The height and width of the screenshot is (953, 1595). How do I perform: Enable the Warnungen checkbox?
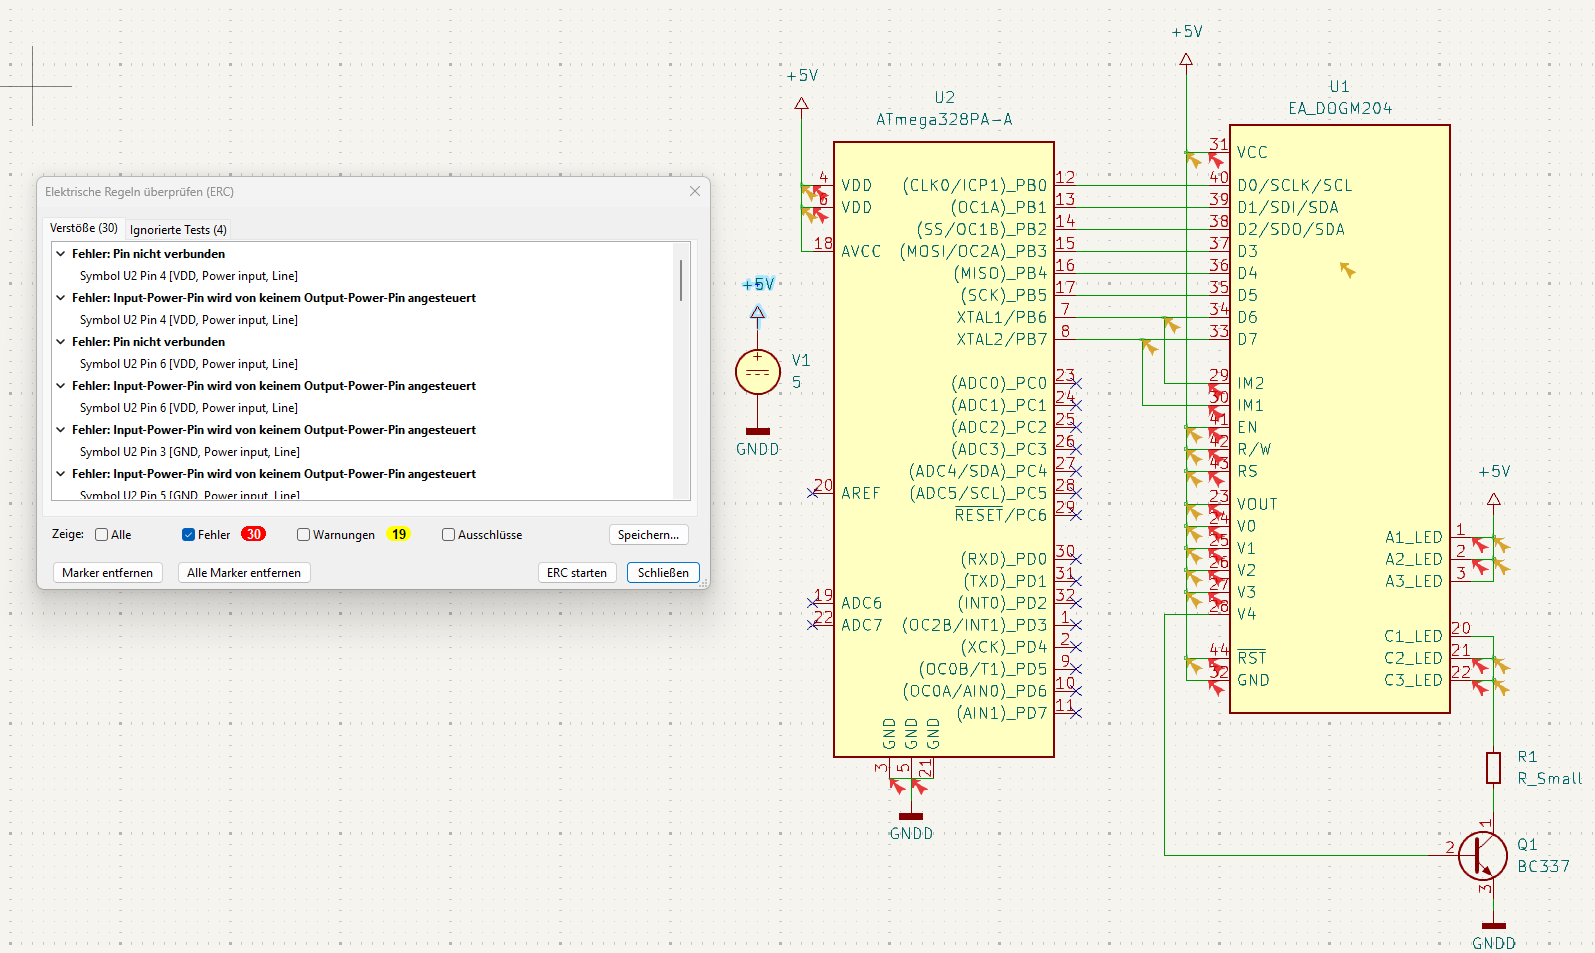click(303, 535)
